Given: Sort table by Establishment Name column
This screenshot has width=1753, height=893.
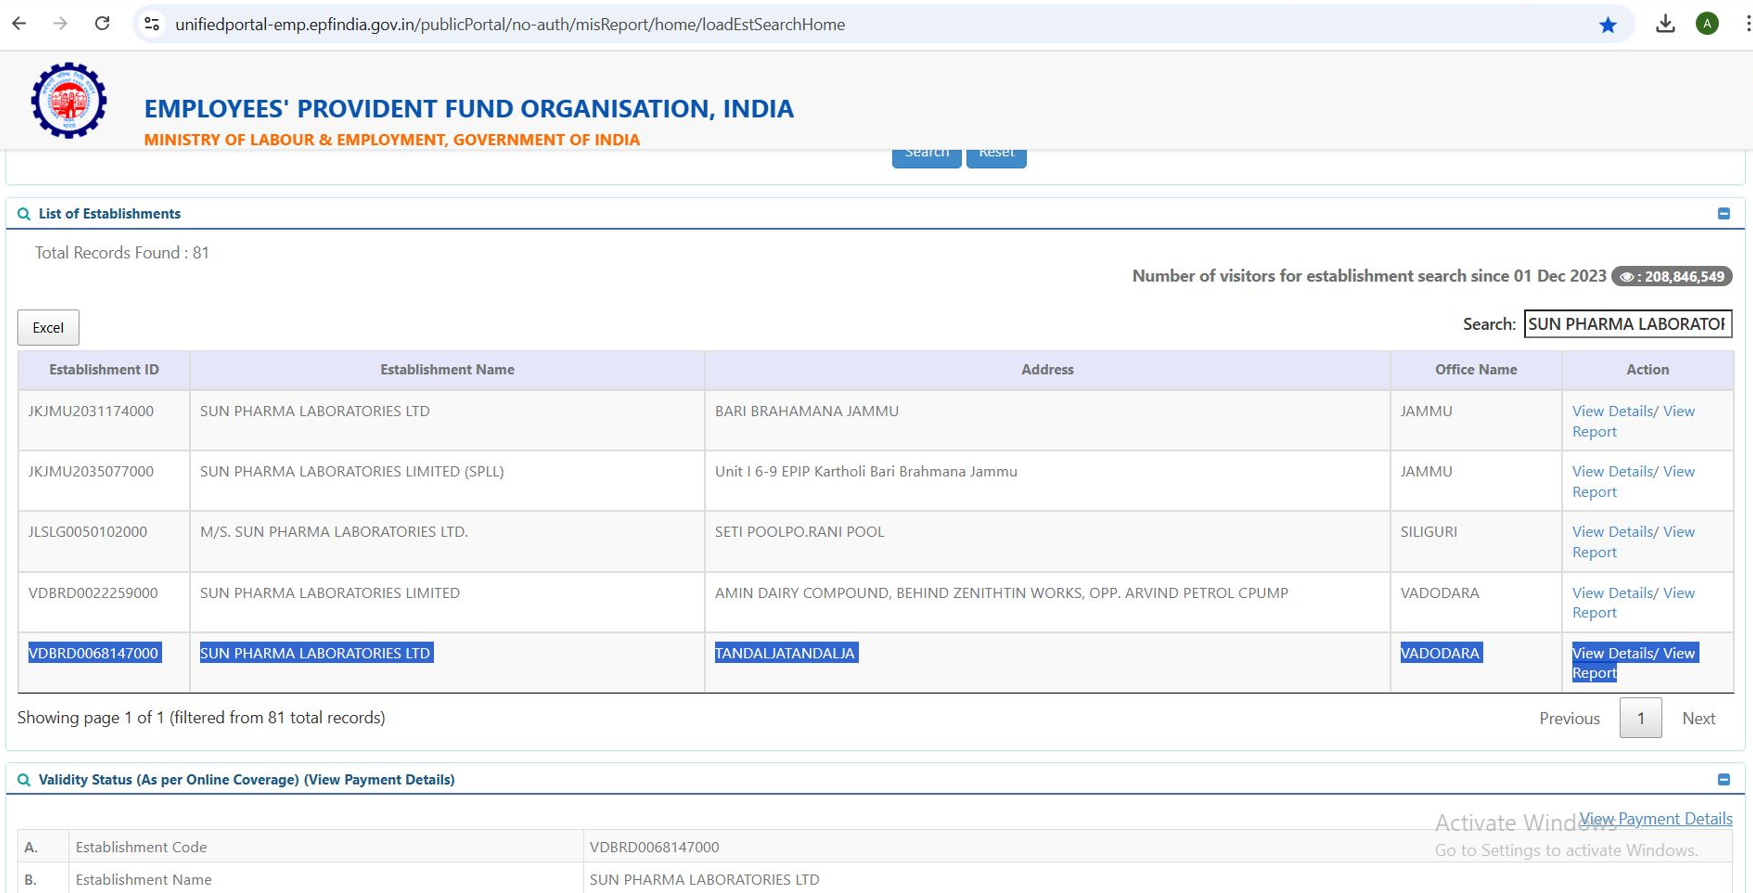Looking at the screenshot, I should tap(447, 370).
